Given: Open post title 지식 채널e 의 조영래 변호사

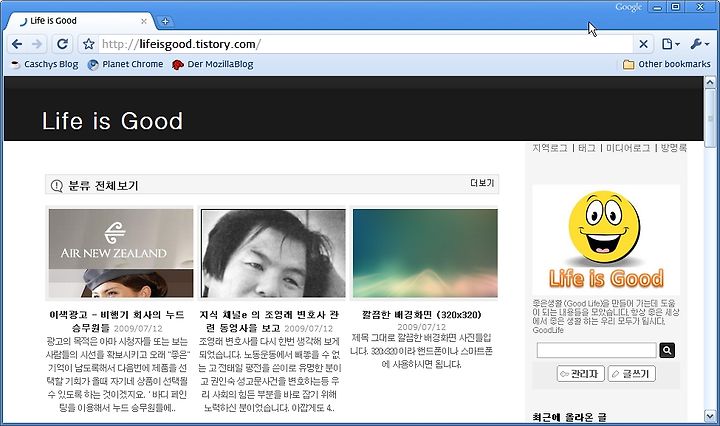Looking at the screenshot, I should coord(269,321).
